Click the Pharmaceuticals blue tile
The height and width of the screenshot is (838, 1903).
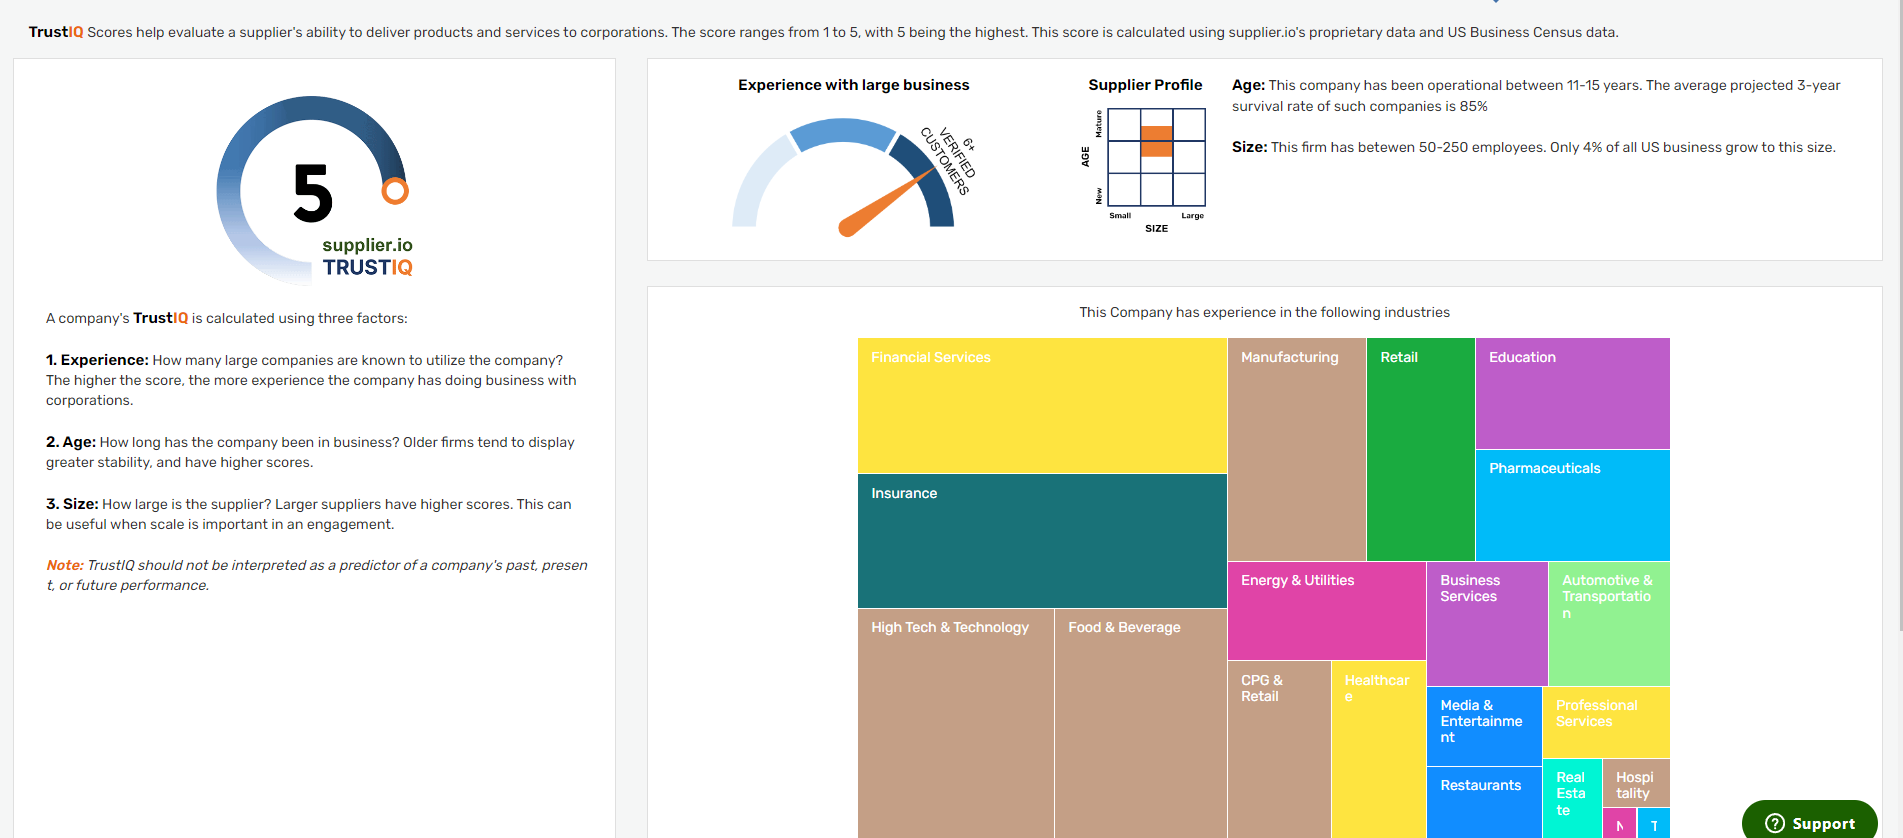1573,505
